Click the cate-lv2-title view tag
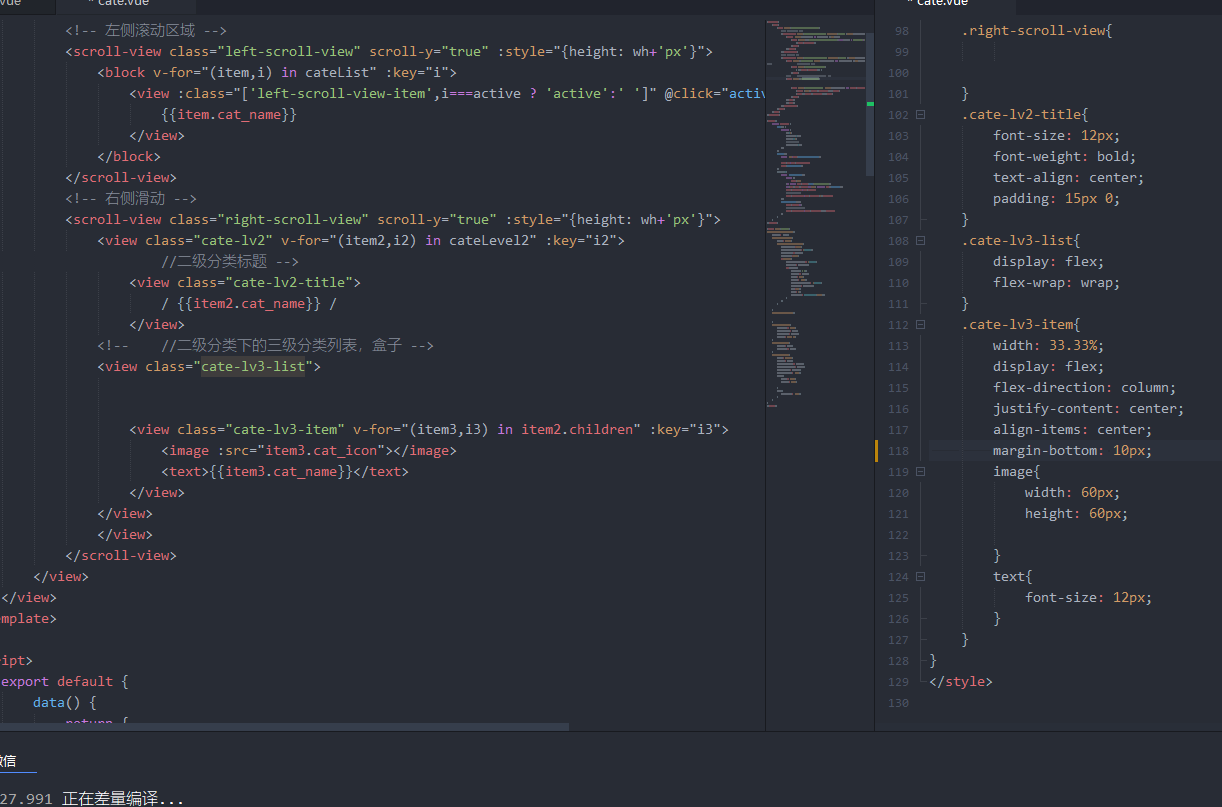The height and width of the screenshot is (807, 1222). (x=245, y=282)
